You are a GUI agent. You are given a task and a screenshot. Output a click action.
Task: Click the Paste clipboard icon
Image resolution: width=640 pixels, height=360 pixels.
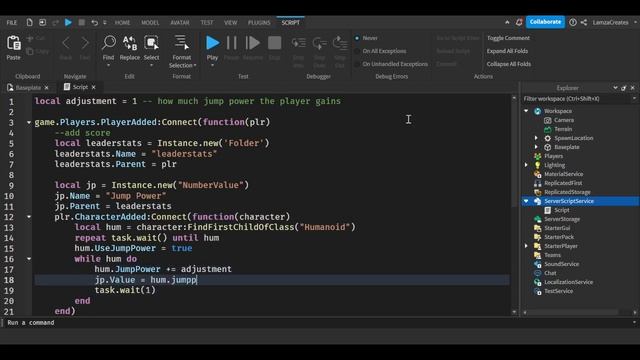(13, 43)
